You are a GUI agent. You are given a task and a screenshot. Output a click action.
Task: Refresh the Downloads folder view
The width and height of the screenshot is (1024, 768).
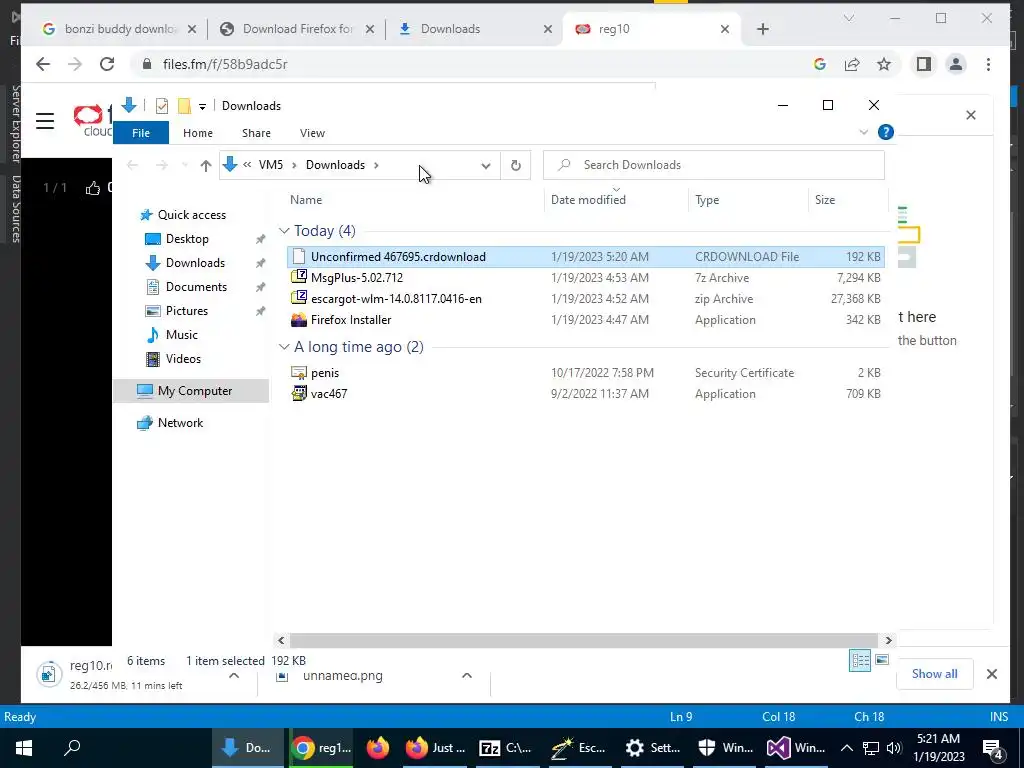pyautogui.click(x=515, y=165)
